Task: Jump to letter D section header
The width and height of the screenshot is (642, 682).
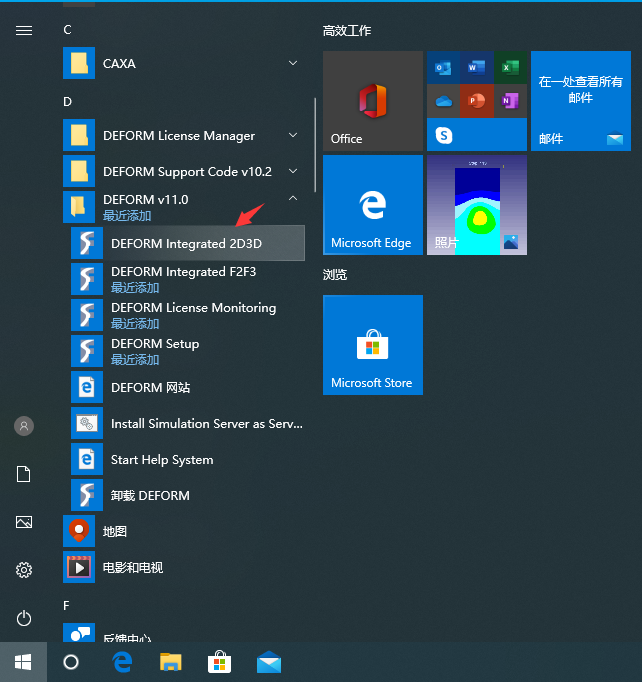Action: 67,102
